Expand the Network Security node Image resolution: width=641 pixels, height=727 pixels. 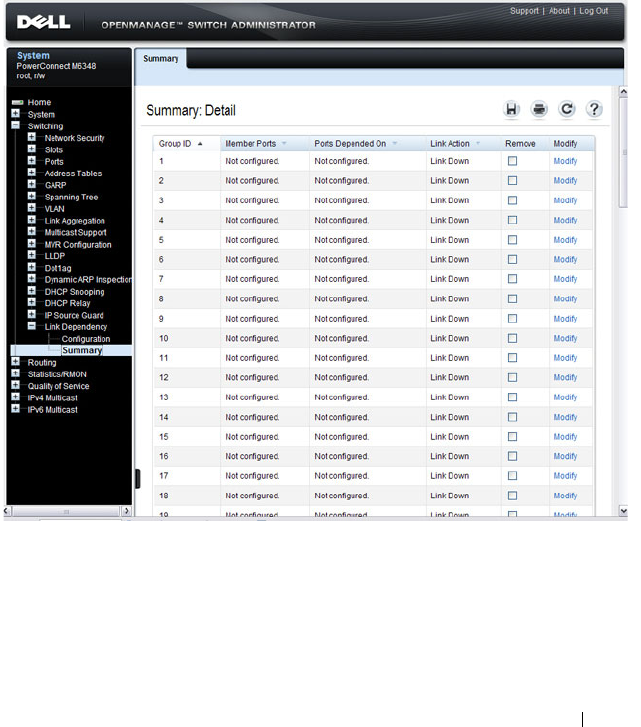click(32, 137)
